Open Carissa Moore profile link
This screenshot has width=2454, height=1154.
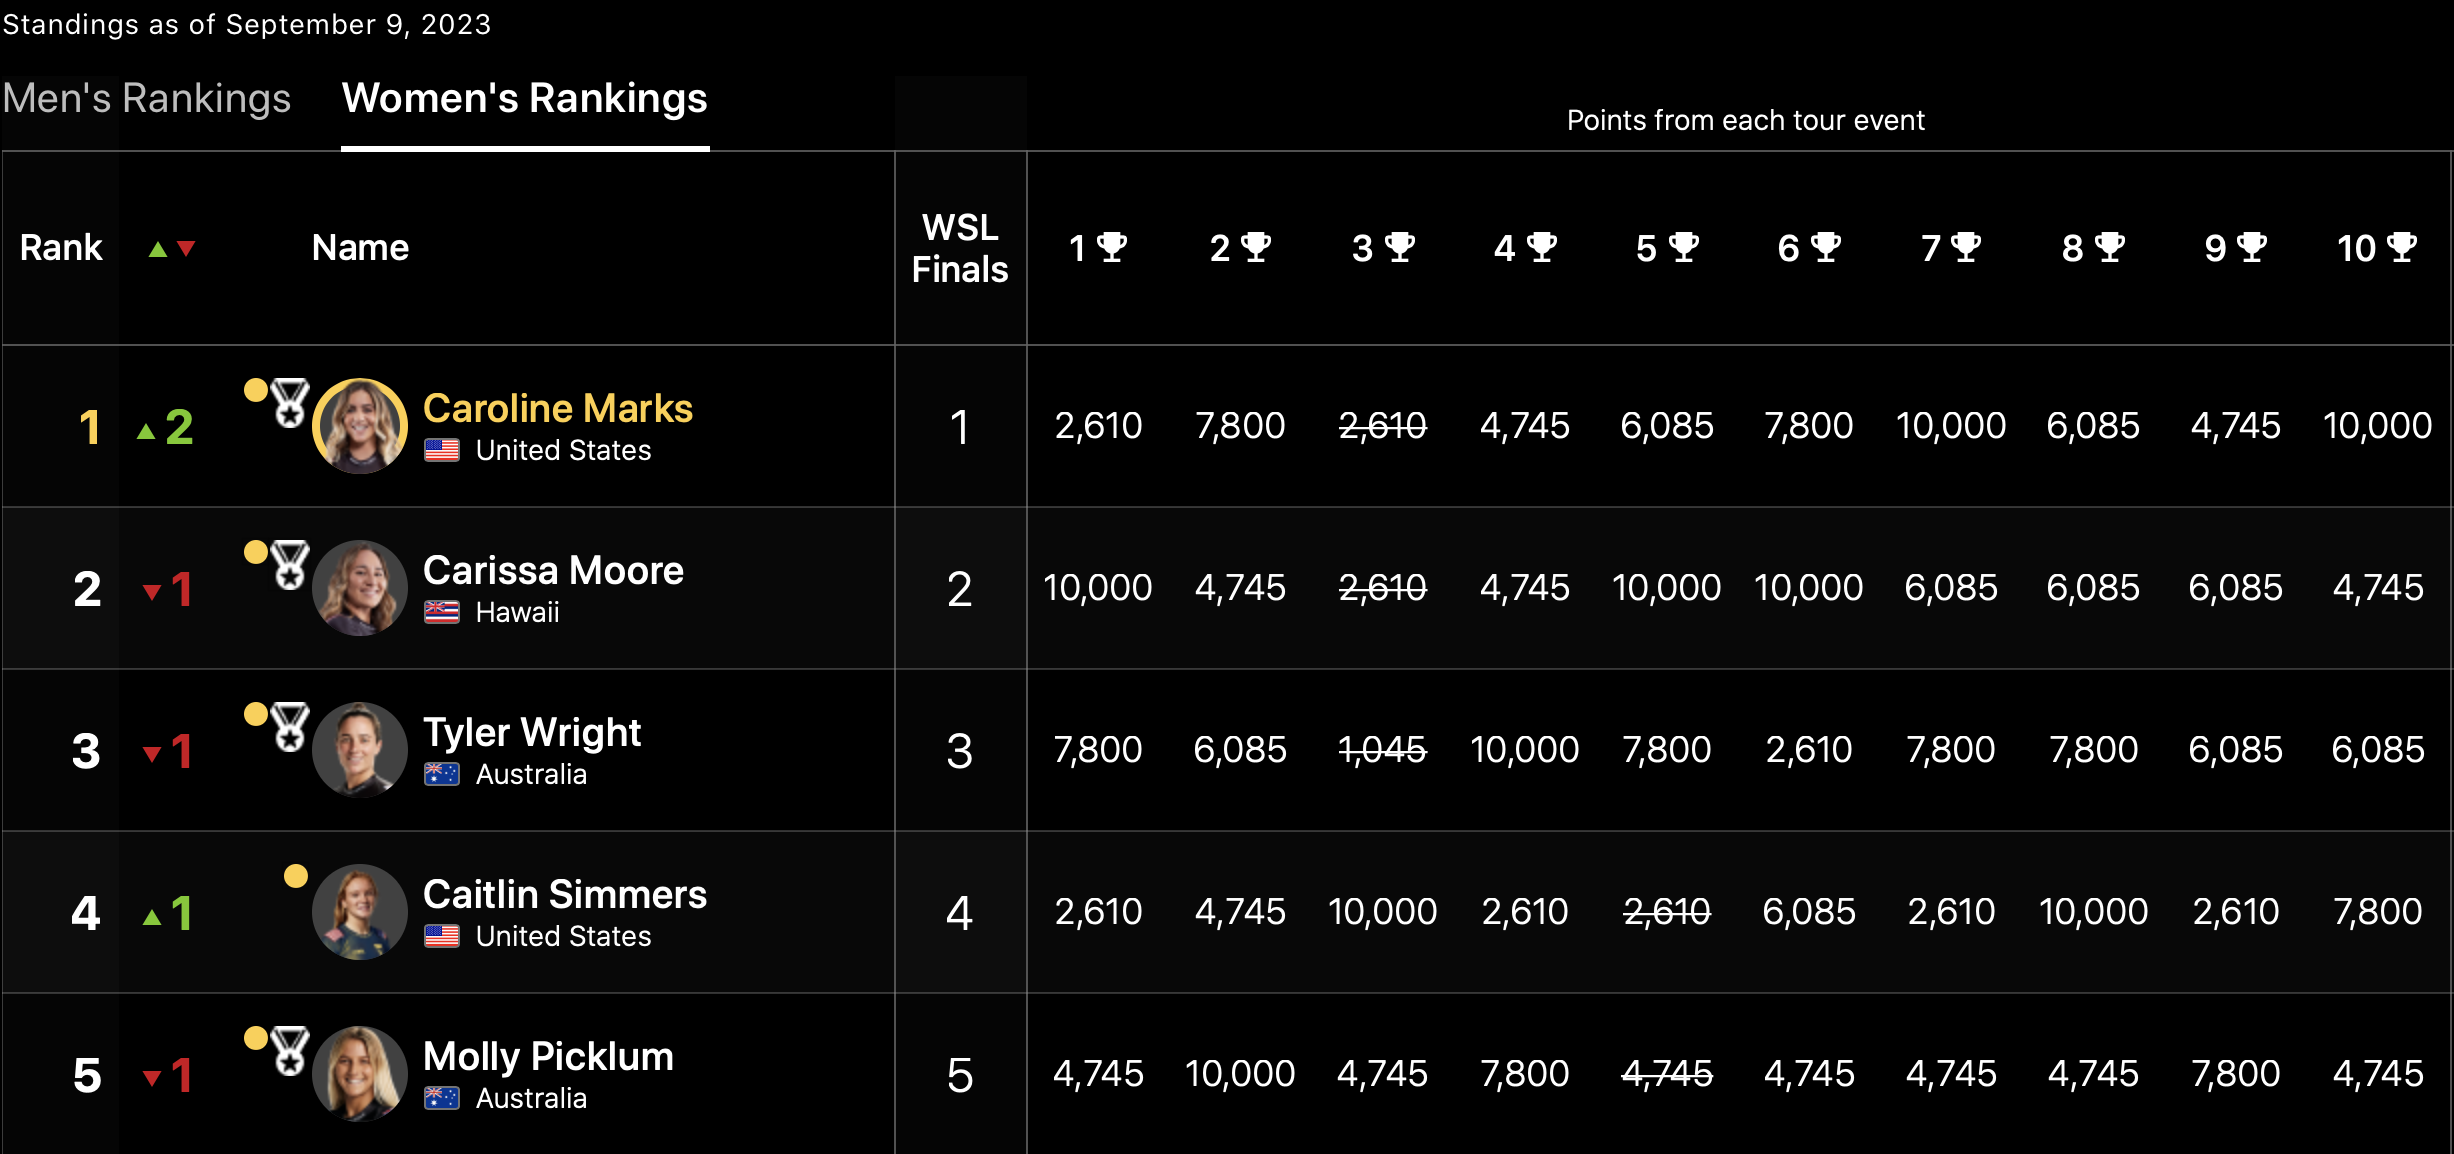[553, 570]
